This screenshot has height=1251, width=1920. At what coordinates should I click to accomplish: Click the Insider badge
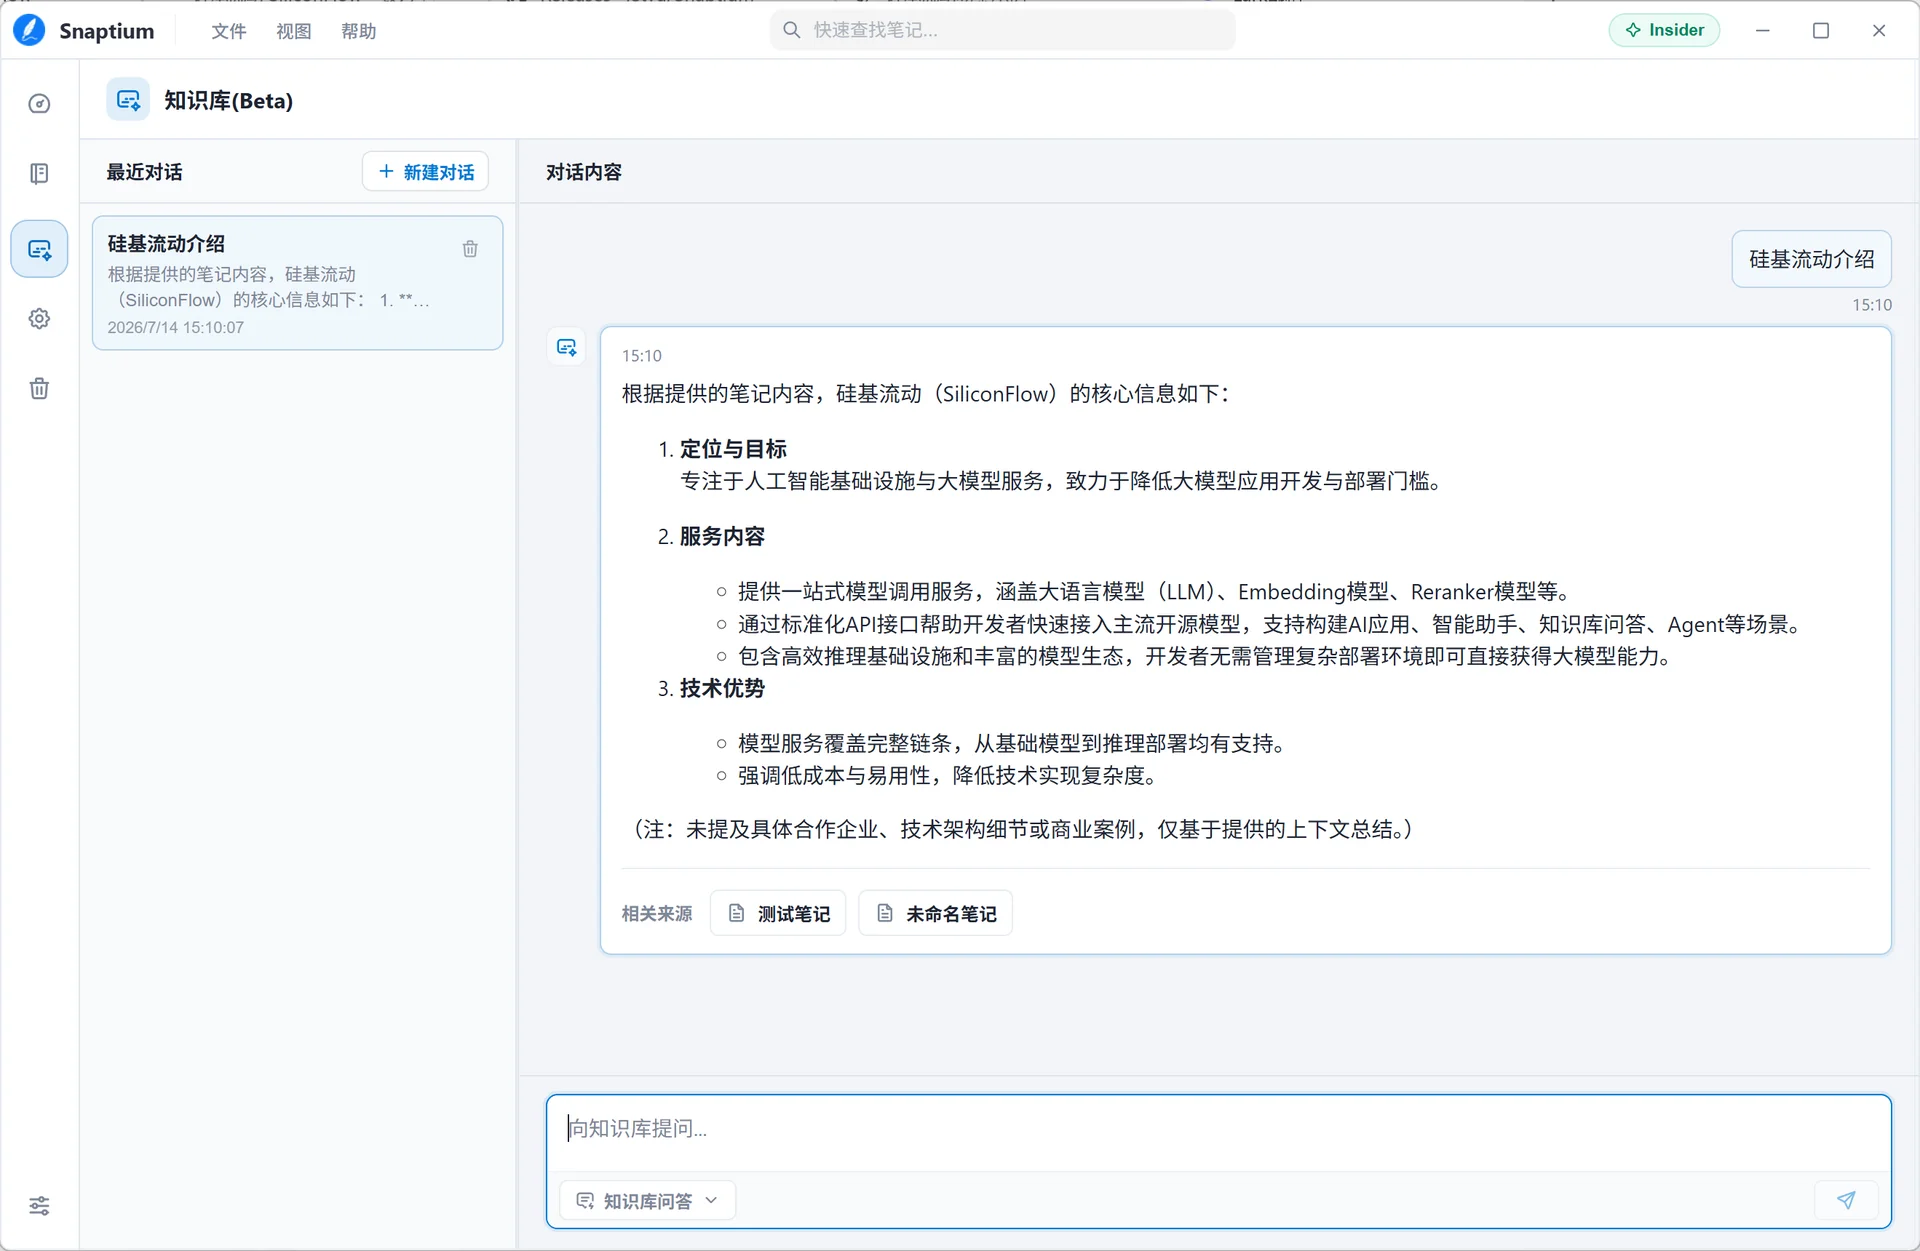click(1664, 30)
